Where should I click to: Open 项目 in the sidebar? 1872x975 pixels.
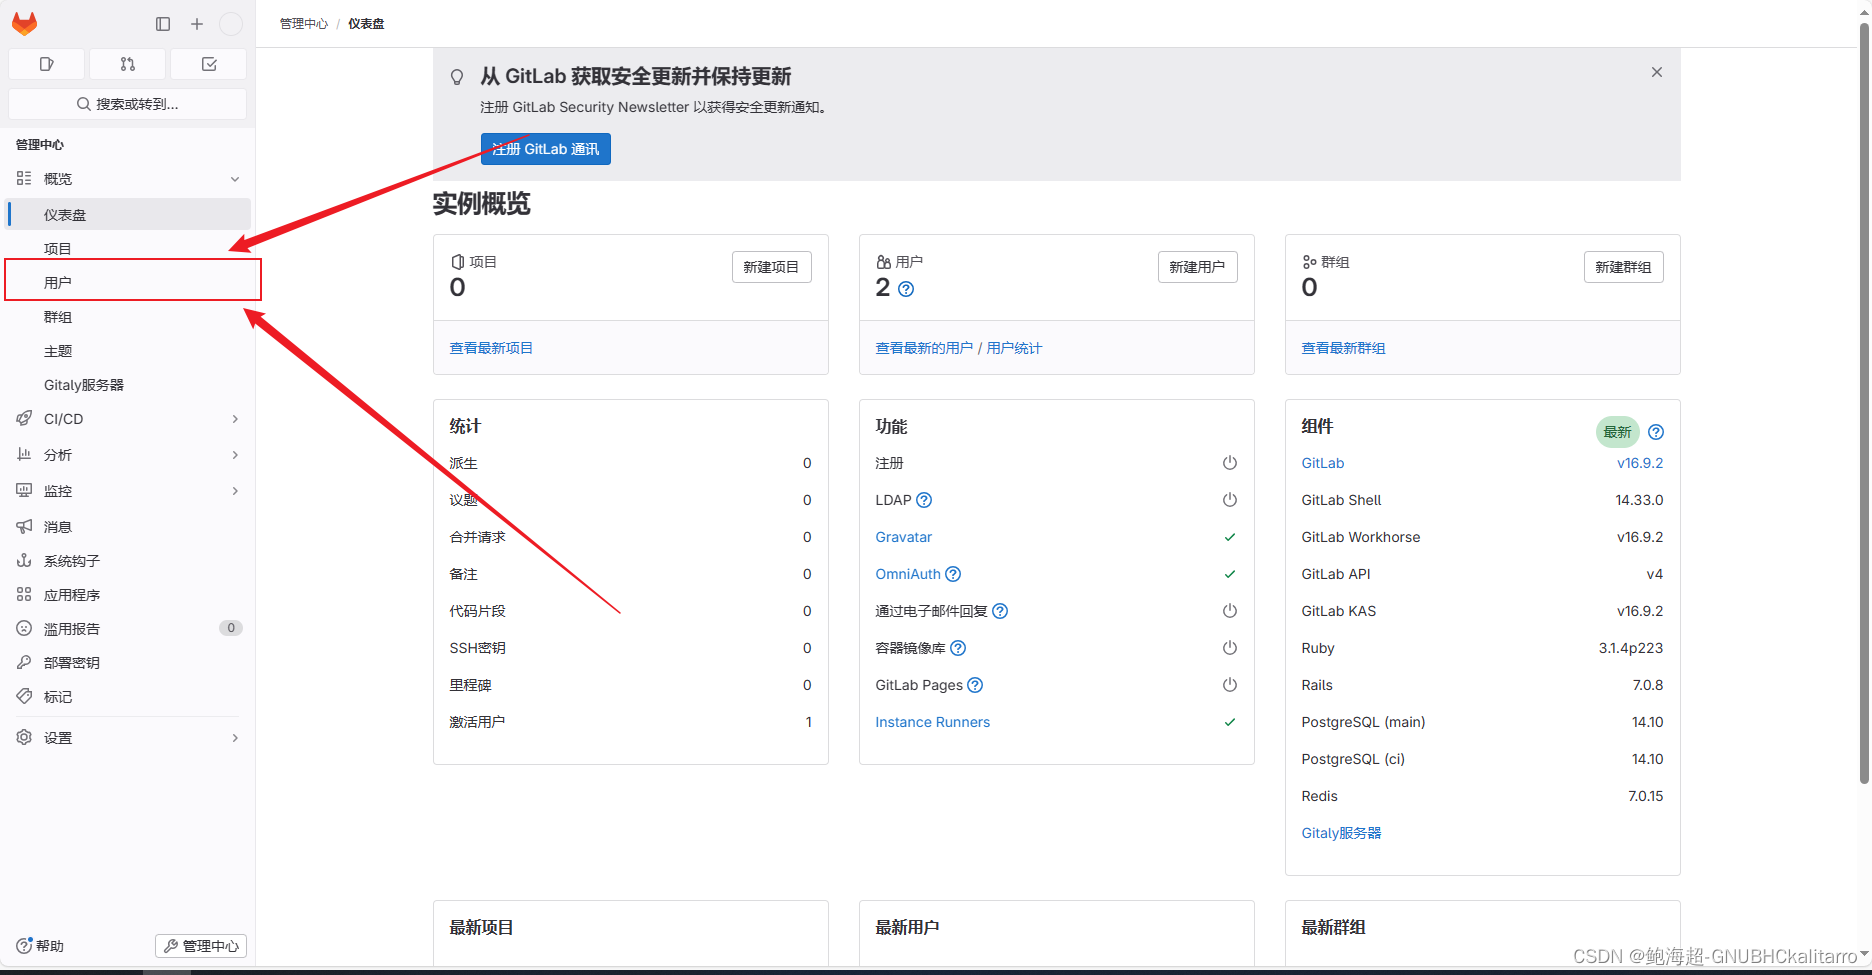pyautogui.click(x=128, y=248)
